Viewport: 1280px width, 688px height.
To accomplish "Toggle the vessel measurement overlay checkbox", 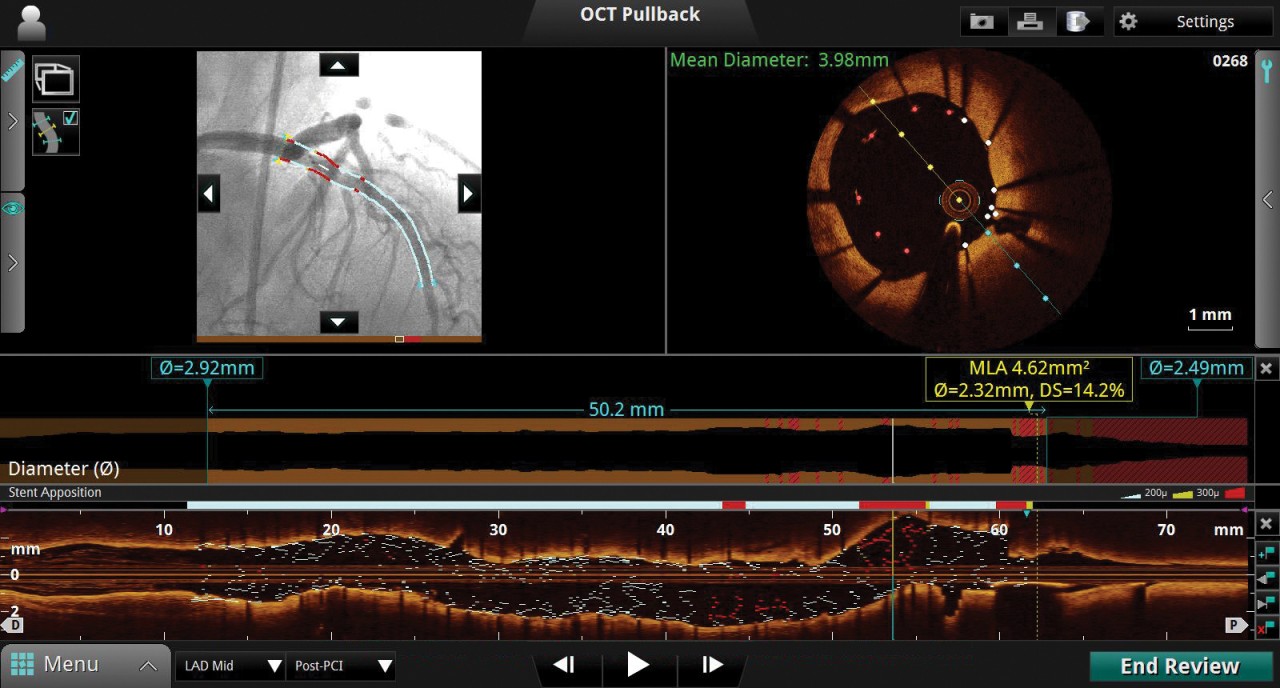I will coord(70,118).
